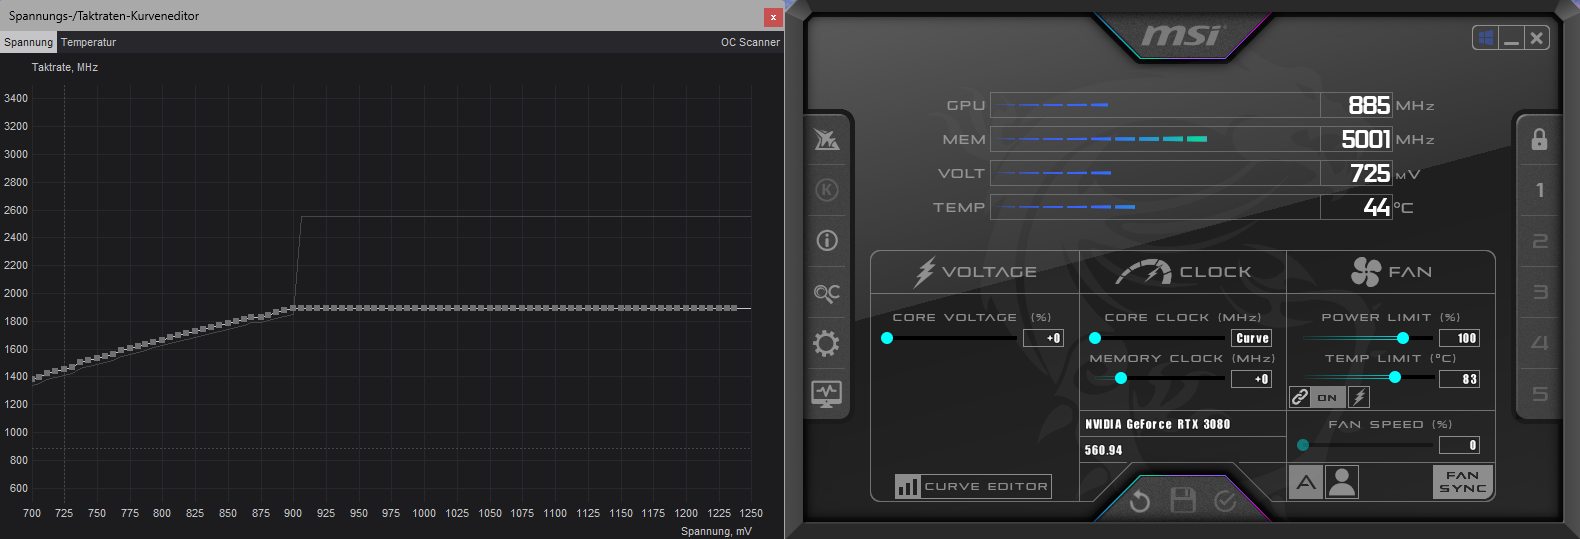Click the Core Clock 'Curve' field
This screenshot has width=1580, height=539.
click(1252, 338)
